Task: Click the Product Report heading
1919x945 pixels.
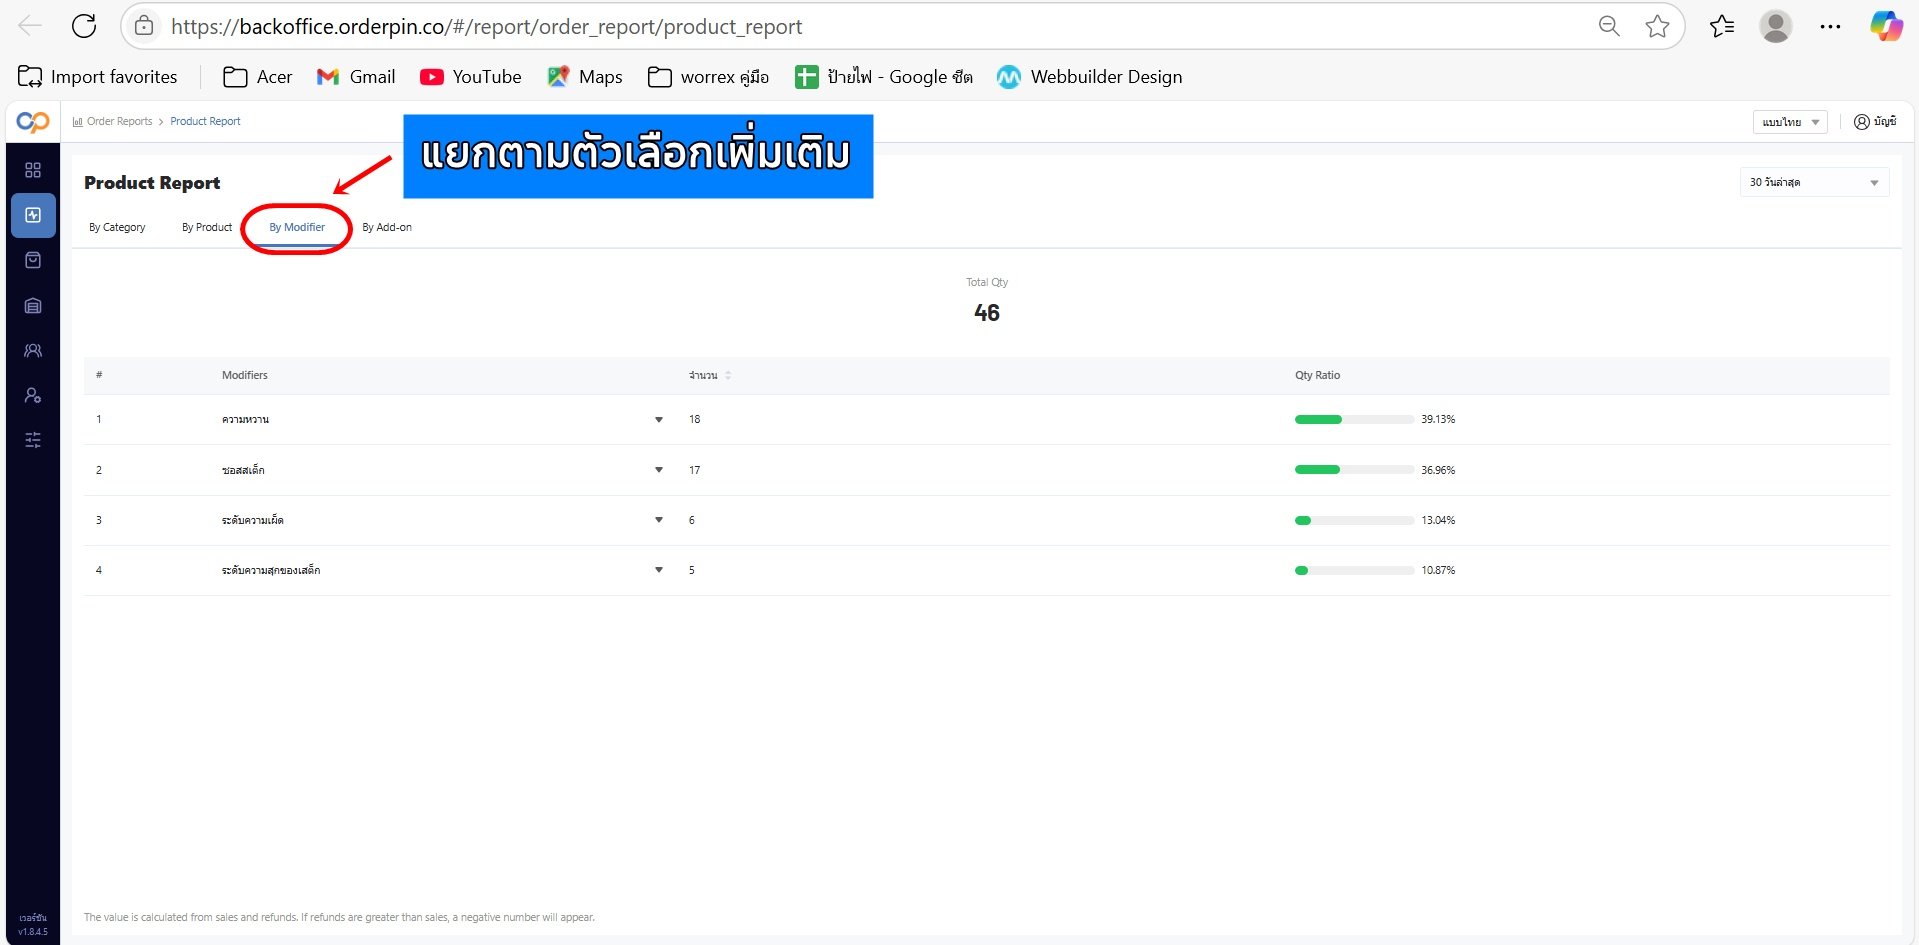Action: click(152, 183)
